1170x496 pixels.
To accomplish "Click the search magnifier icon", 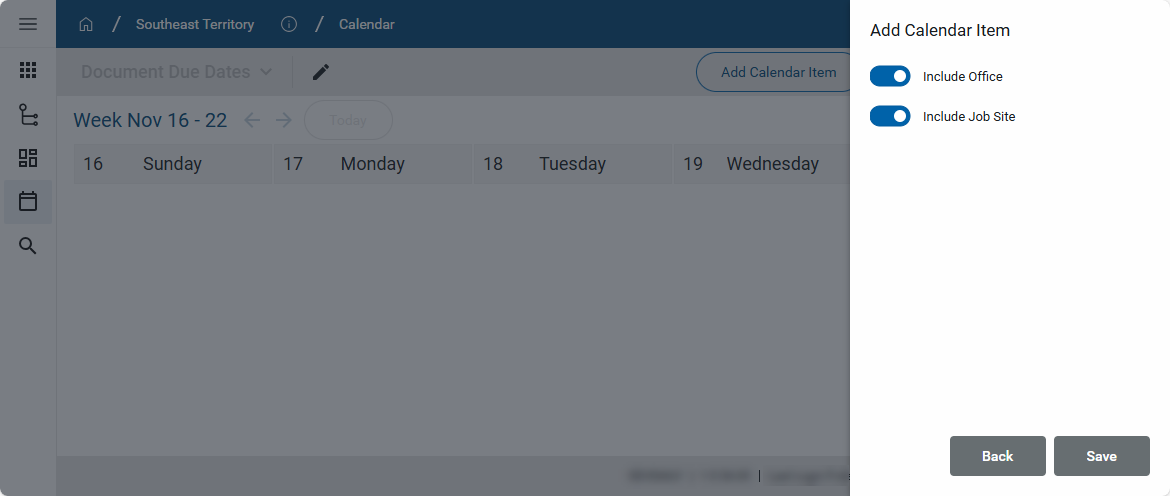I will tap(28, 246).
